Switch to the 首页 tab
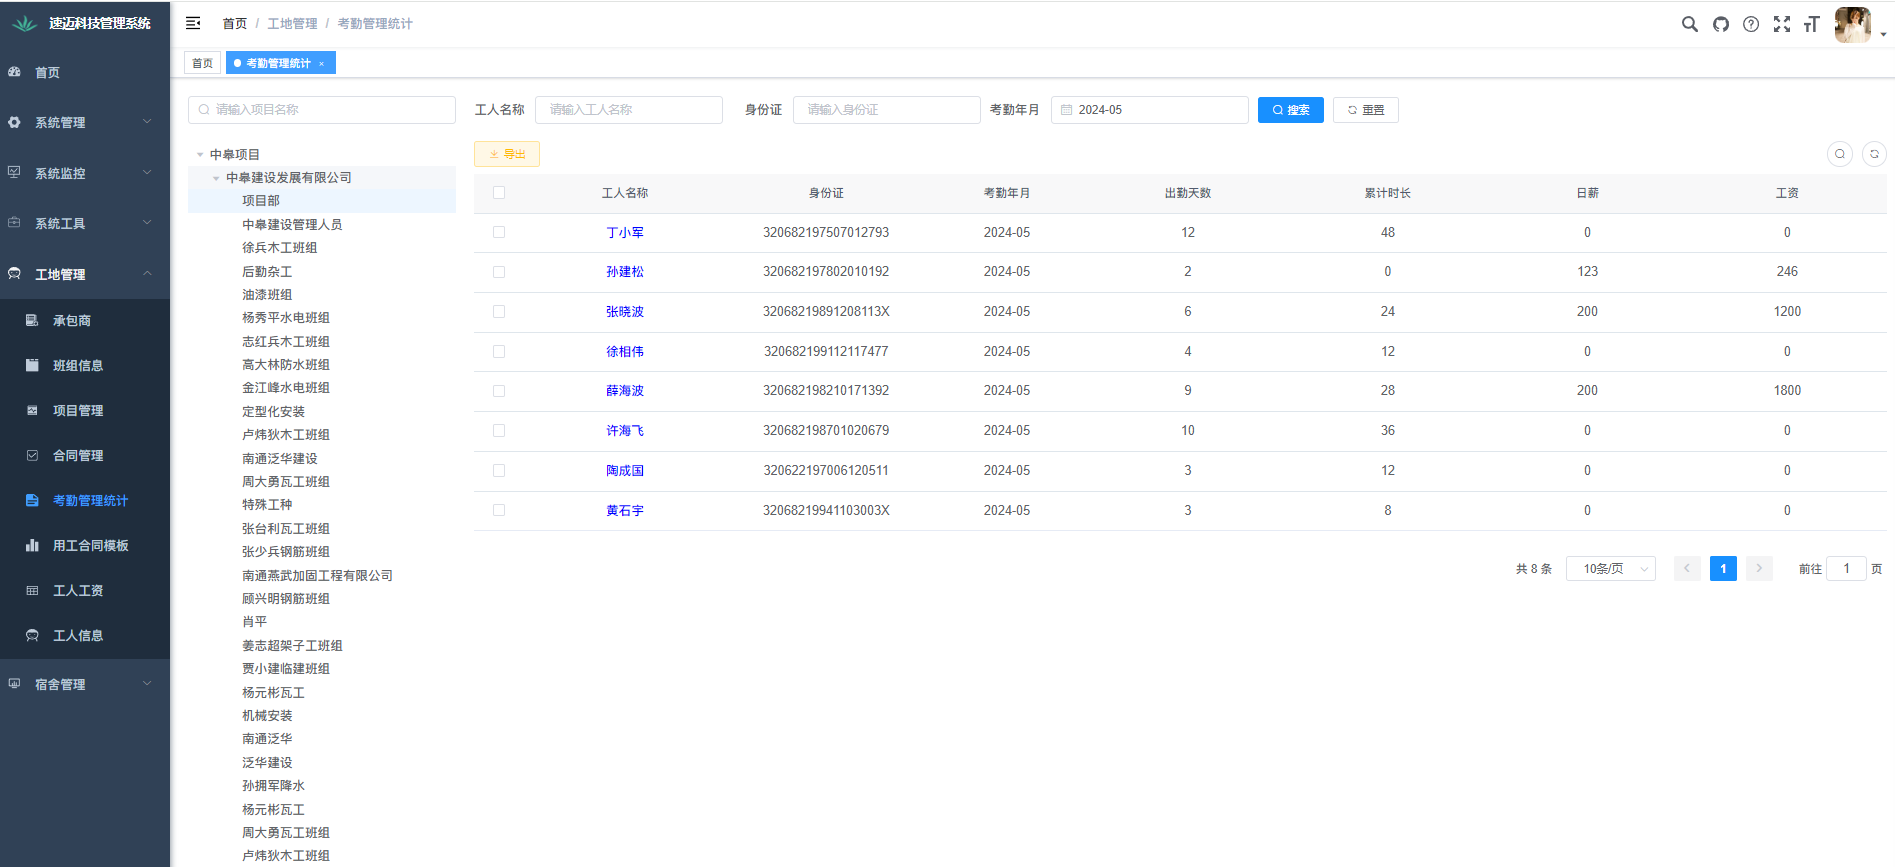Viewport: 1895px width, 867px height. tap(202, 63)
